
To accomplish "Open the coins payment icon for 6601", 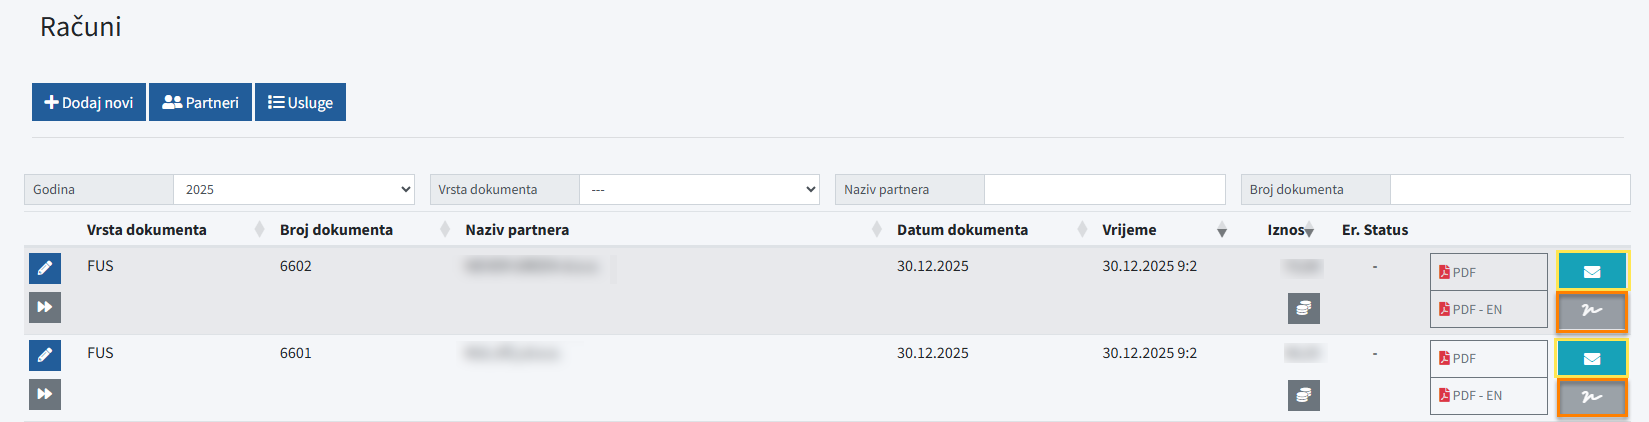I will tap(1303, 395).
